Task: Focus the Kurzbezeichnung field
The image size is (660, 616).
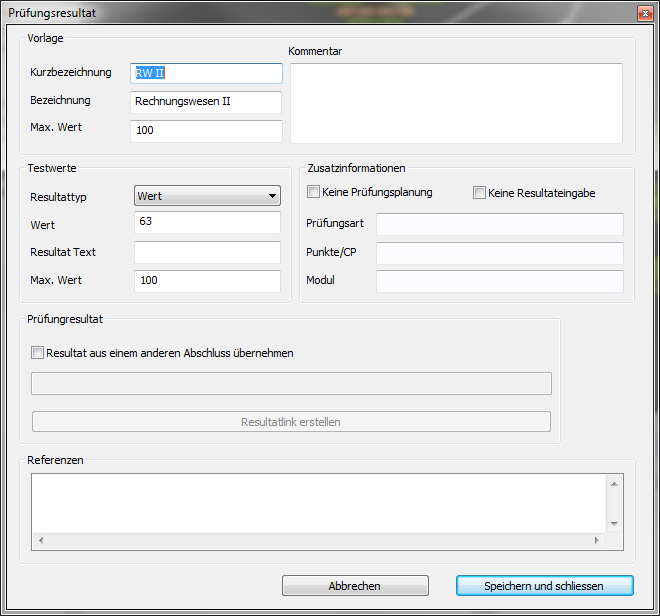Action: coord(206,73)
